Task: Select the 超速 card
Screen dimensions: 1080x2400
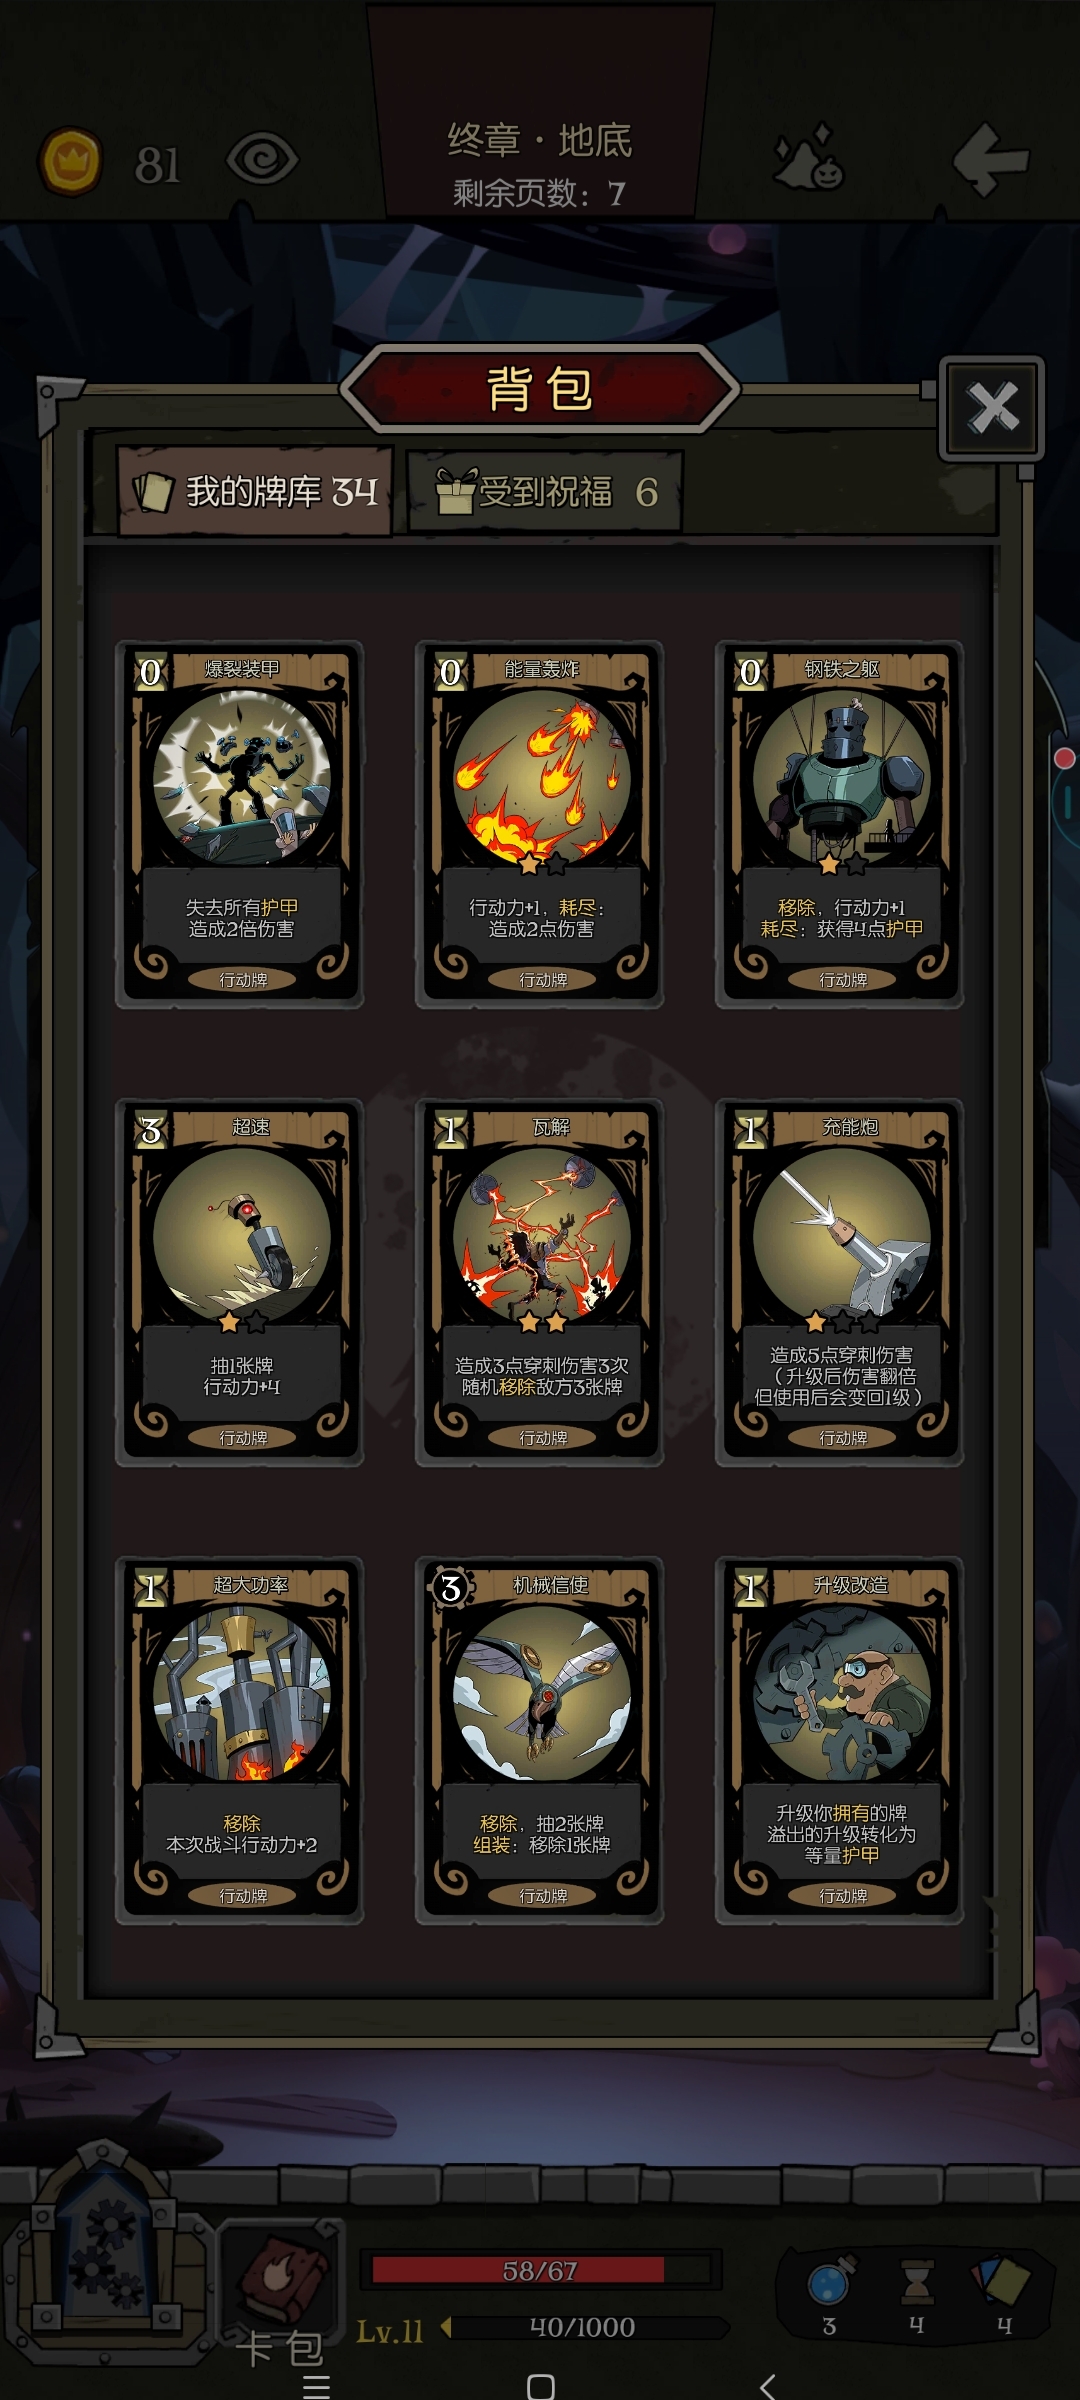Action: click(x=240, y=1282)
